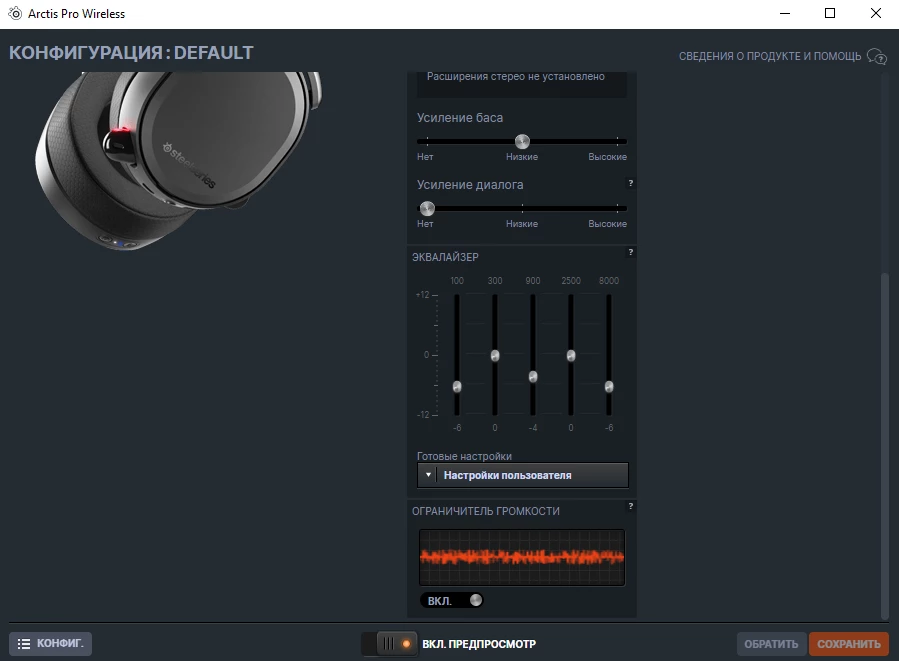Click the Нет label under Усиление баса
899x661 pixels.
coord(425,157)
